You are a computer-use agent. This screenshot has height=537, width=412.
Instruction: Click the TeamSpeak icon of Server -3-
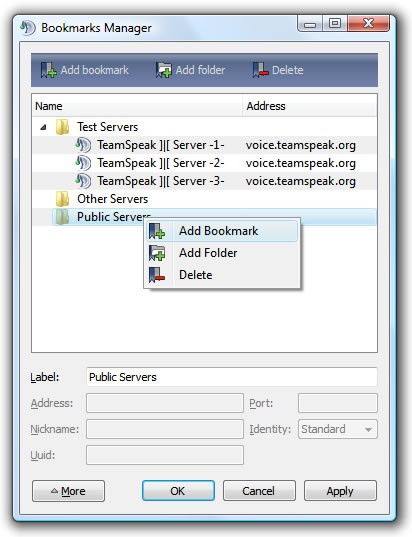[83, 181]
